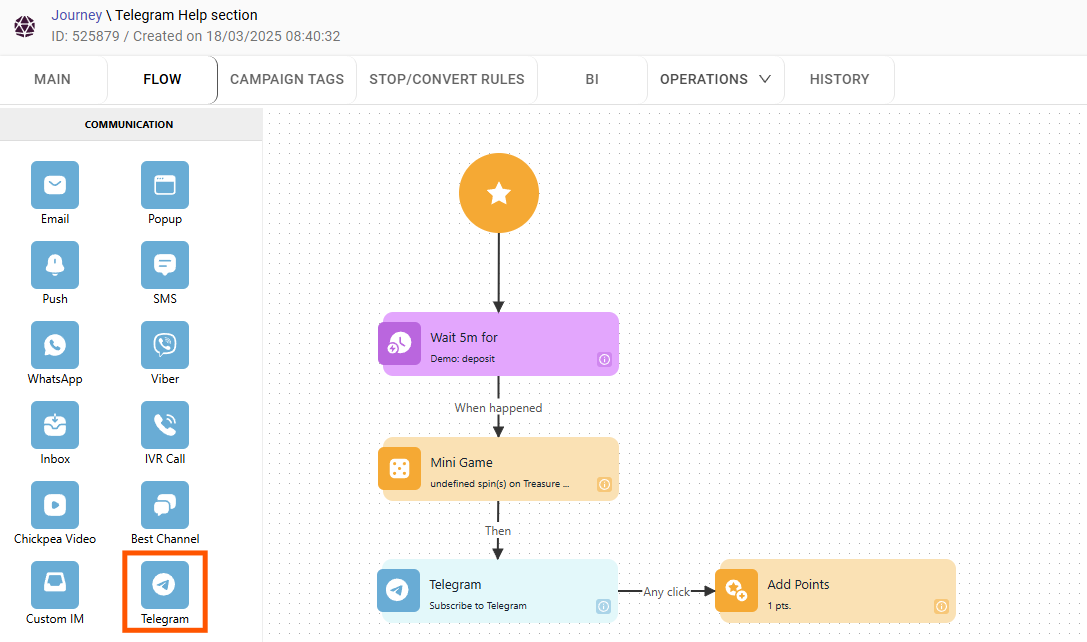Select the orange star start node
The width and height of the screenshot is (1087, 642).
tap(499, 194)
